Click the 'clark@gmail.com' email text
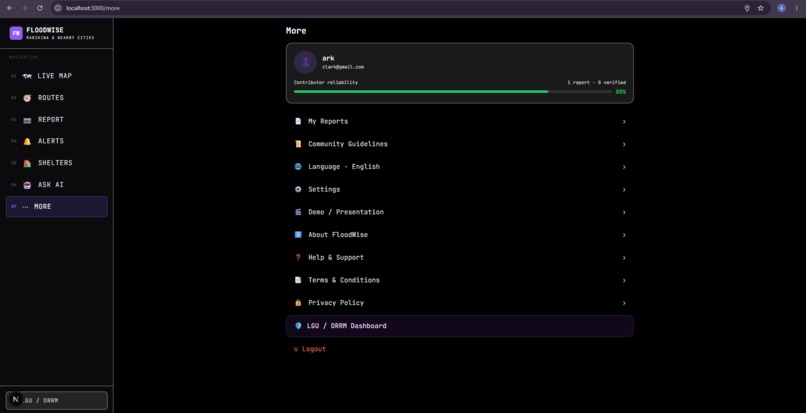 343,67
